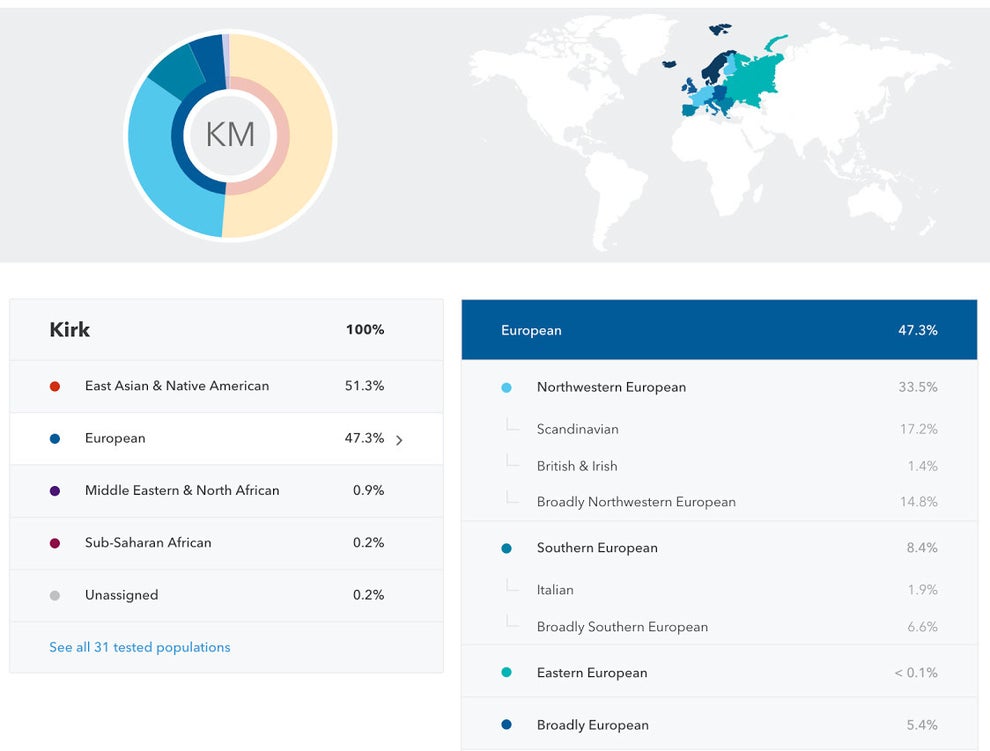990x751 pixels.
Task: Click the red East Asian & Native American dot
Action: 55,386
